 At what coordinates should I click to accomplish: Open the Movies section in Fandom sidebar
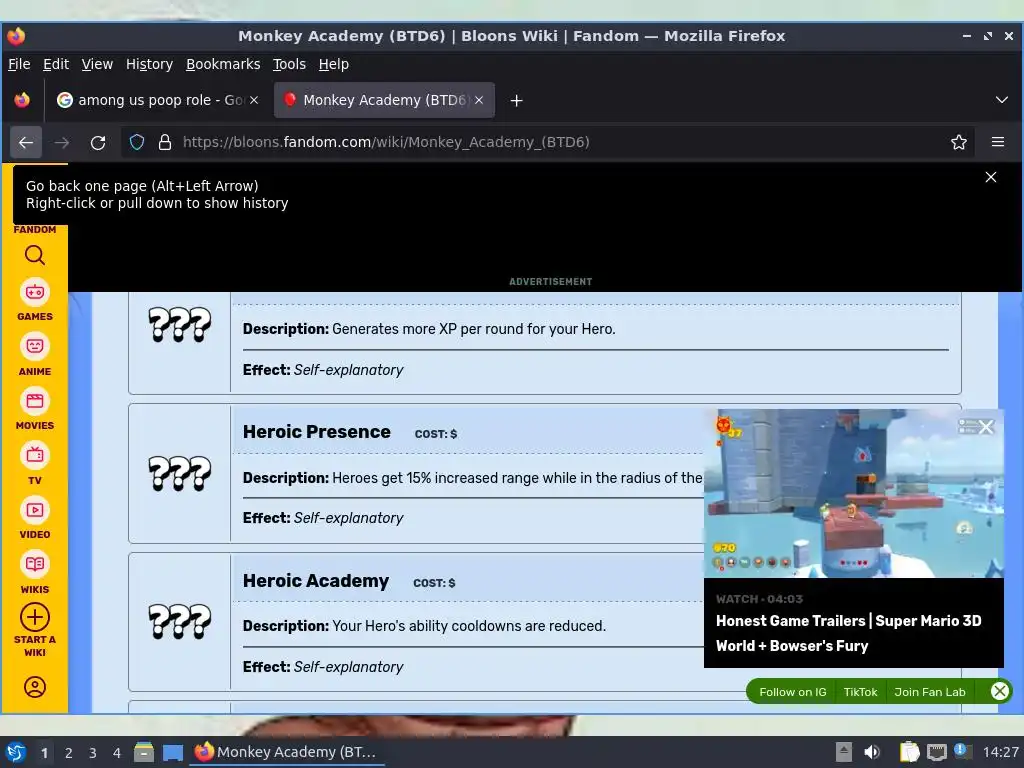click(35, 409)
